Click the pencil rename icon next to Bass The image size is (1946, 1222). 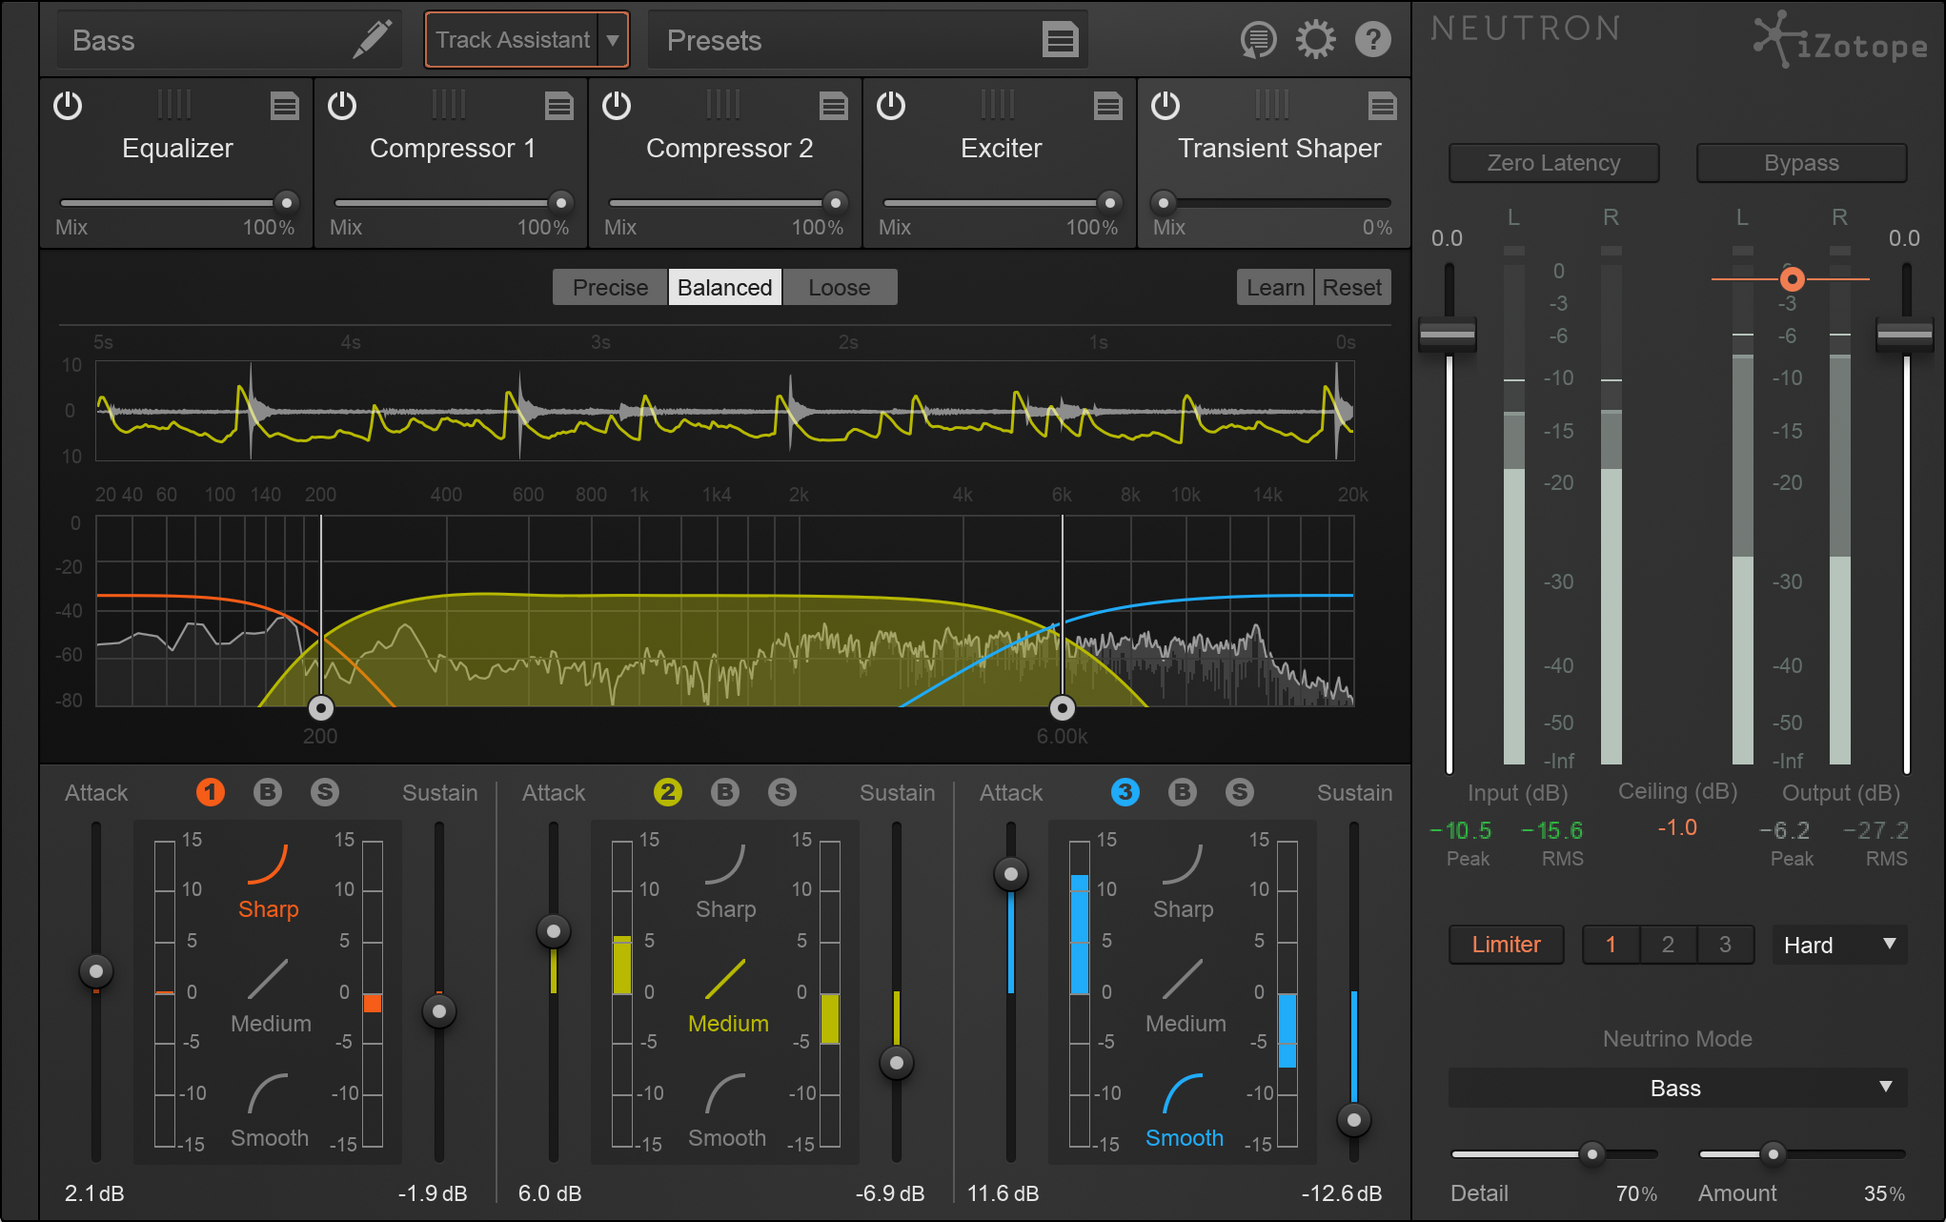pyautogui.click(x=371, y=40)
